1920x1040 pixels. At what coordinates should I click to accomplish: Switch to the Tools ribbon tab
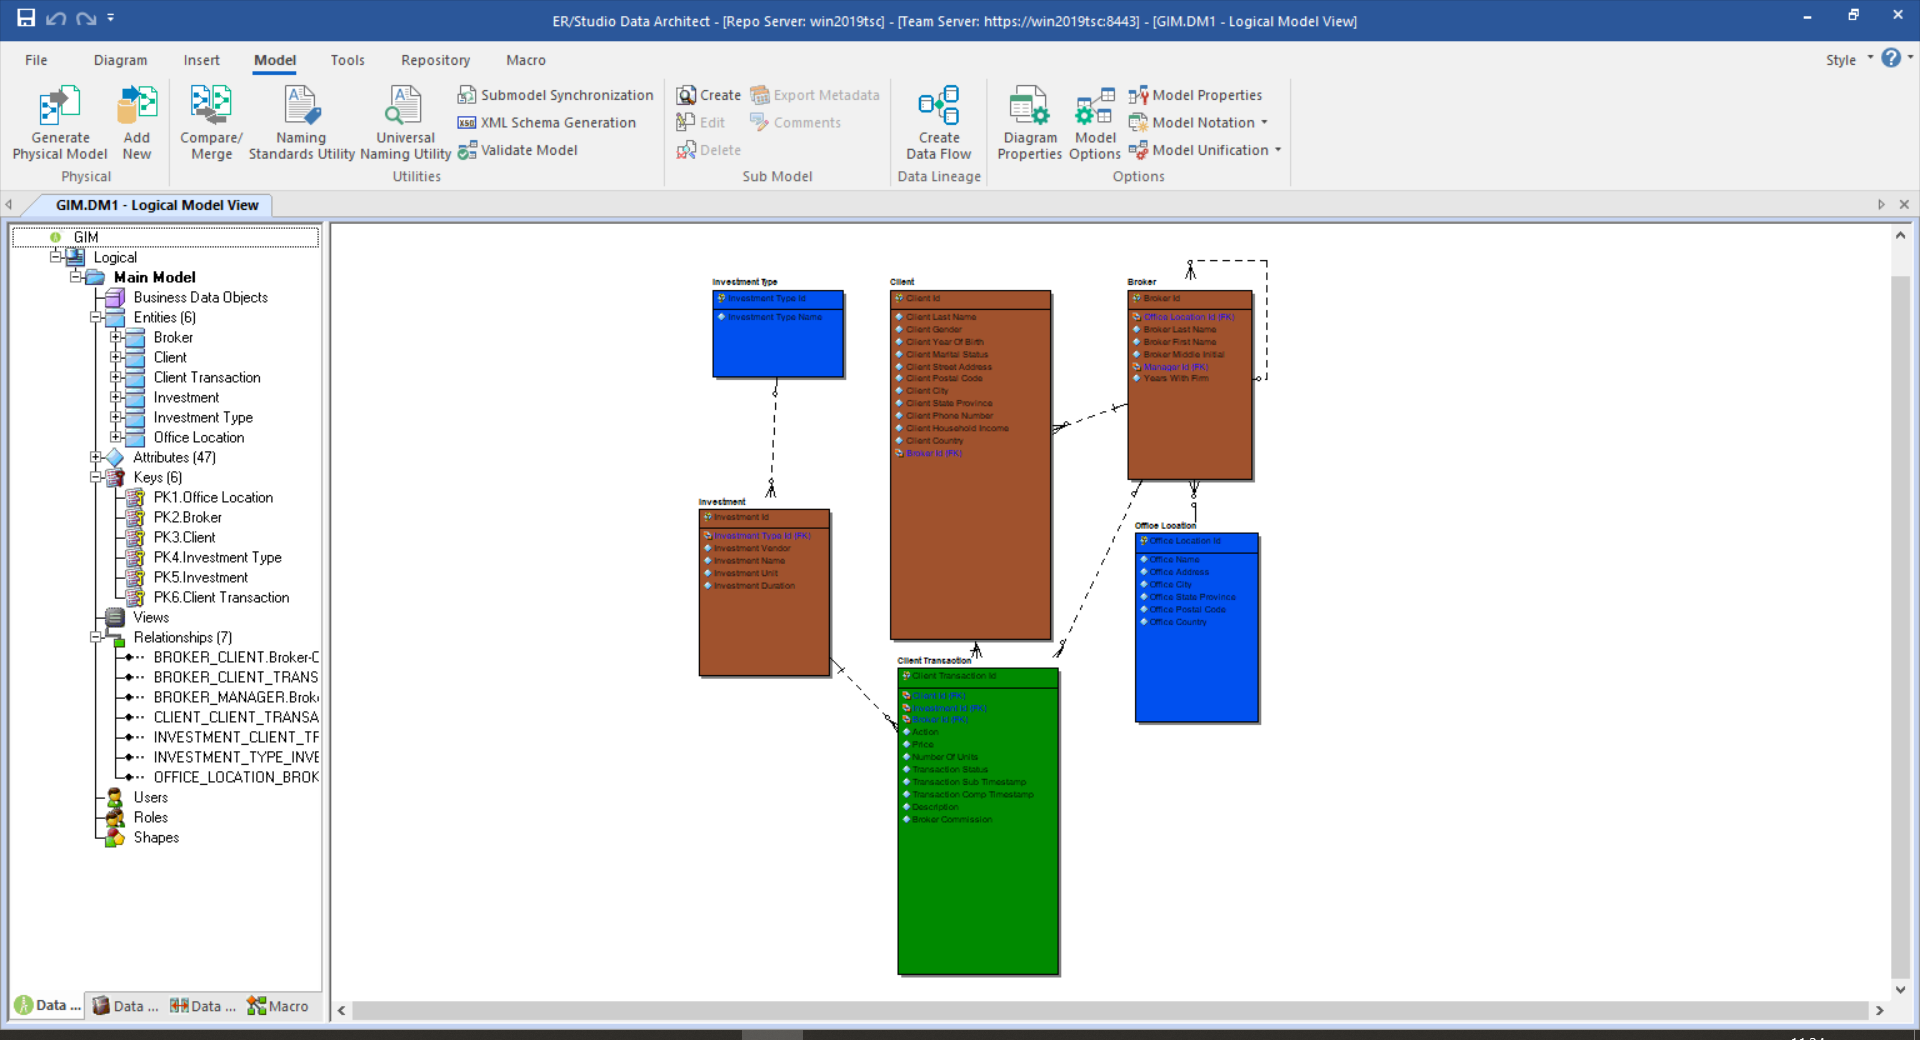(347, 60)
